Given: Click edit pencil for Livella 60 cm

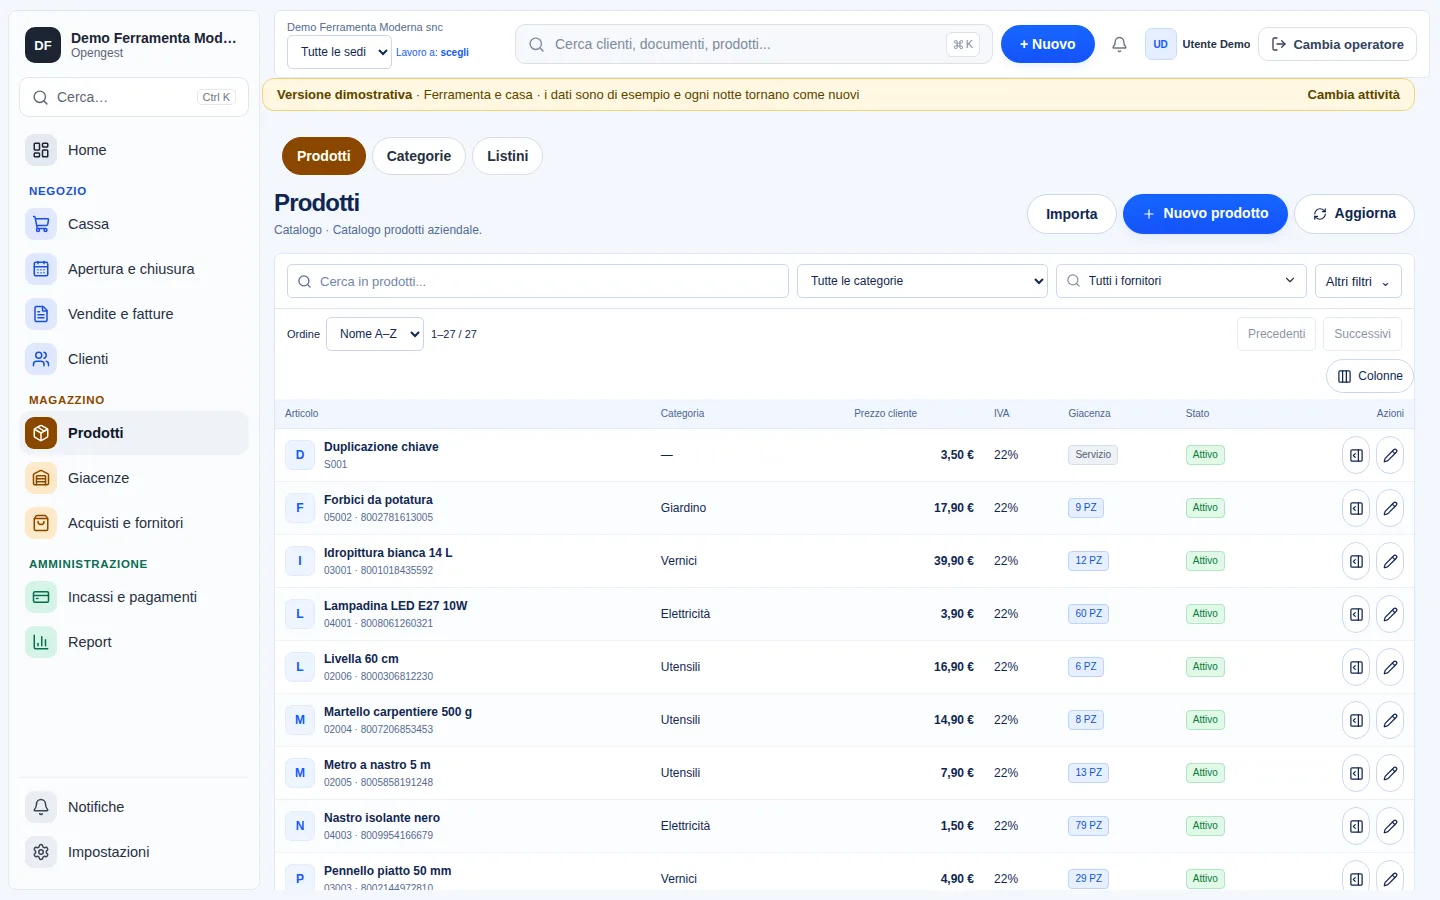Looking at the screenshot, I should click(x=1390, y=667).
